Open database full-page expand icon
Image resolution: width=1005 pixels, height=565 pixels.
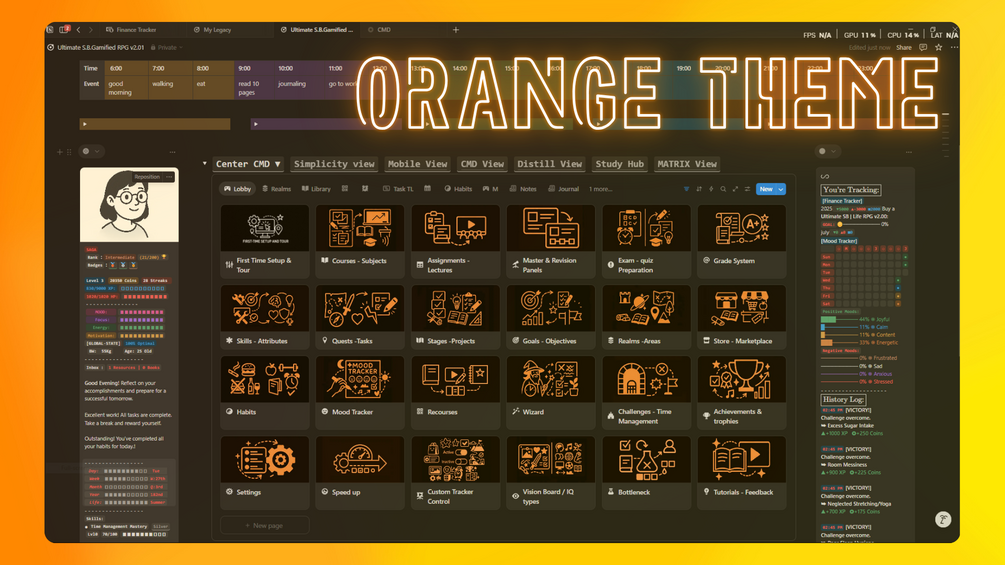tap(735, 189)
